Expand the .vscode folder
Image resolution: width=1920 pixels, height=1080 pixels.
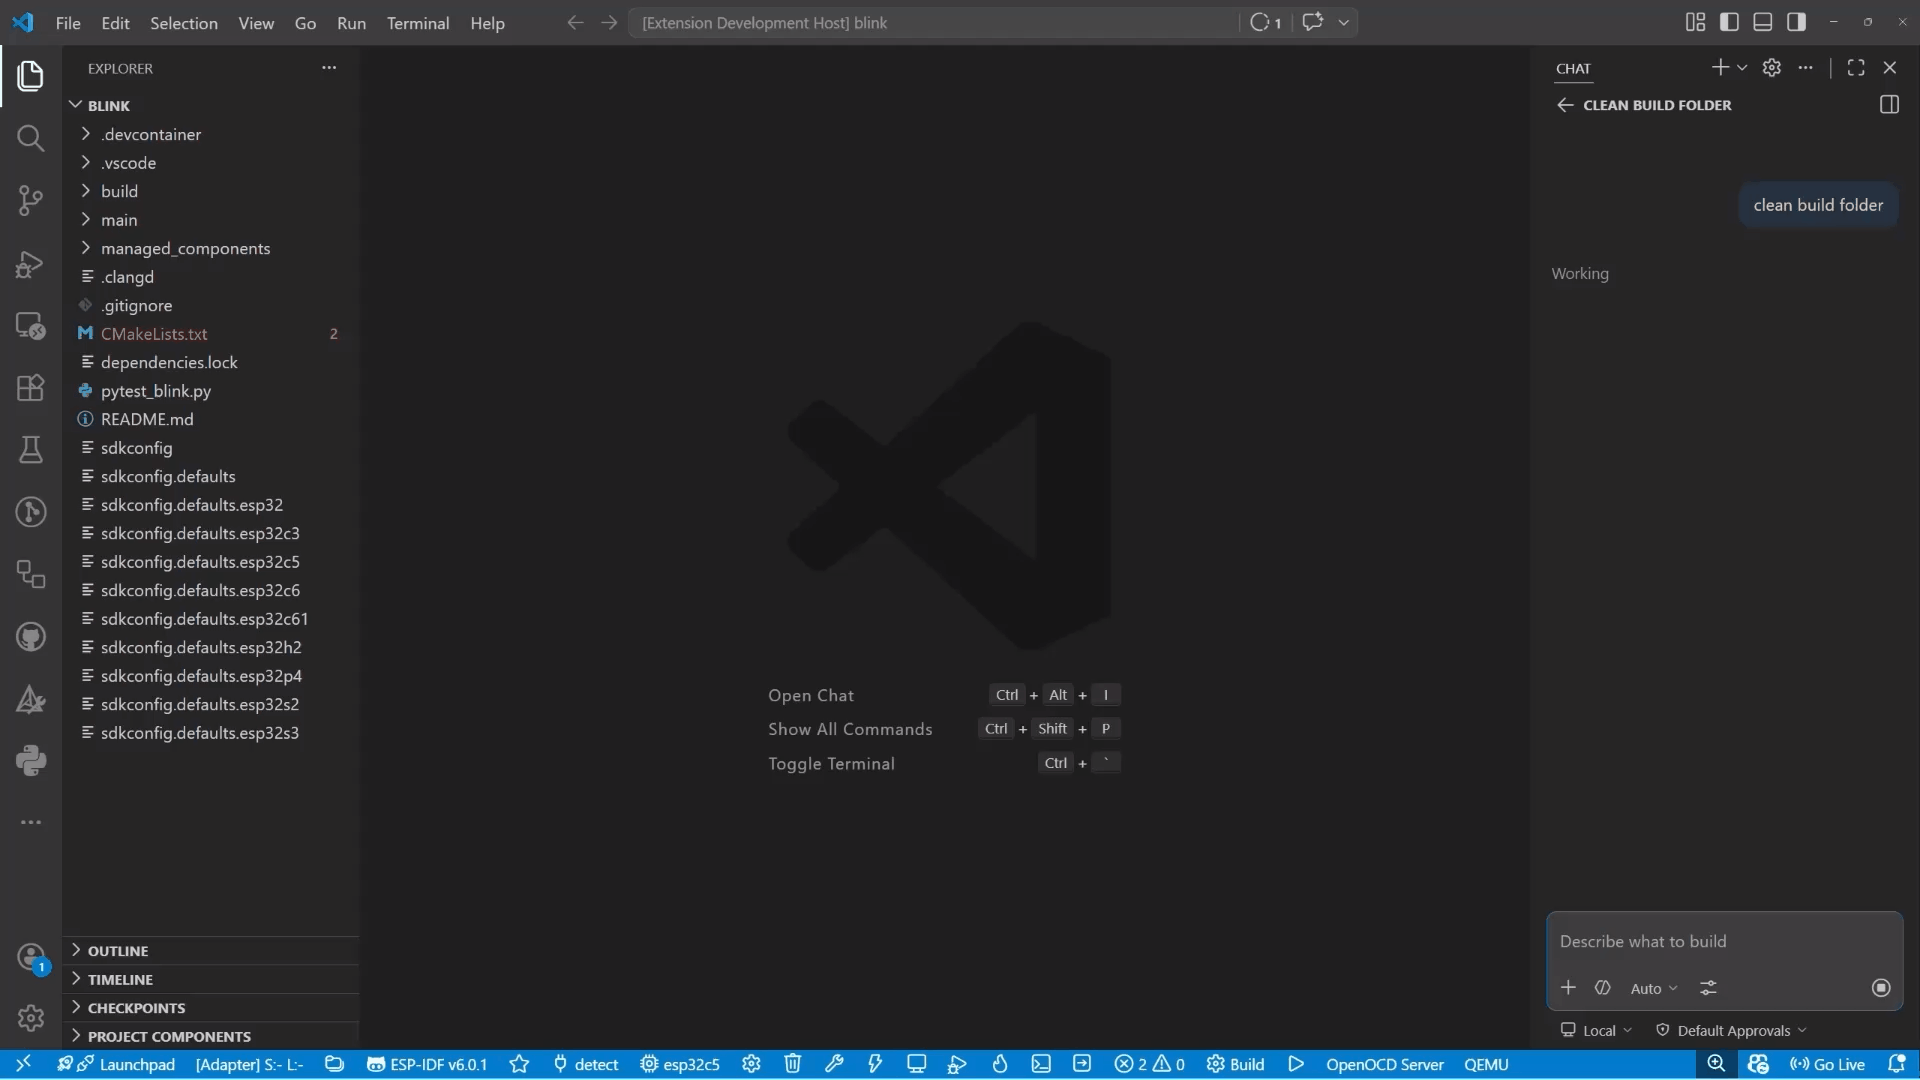(x=210, y=163)
